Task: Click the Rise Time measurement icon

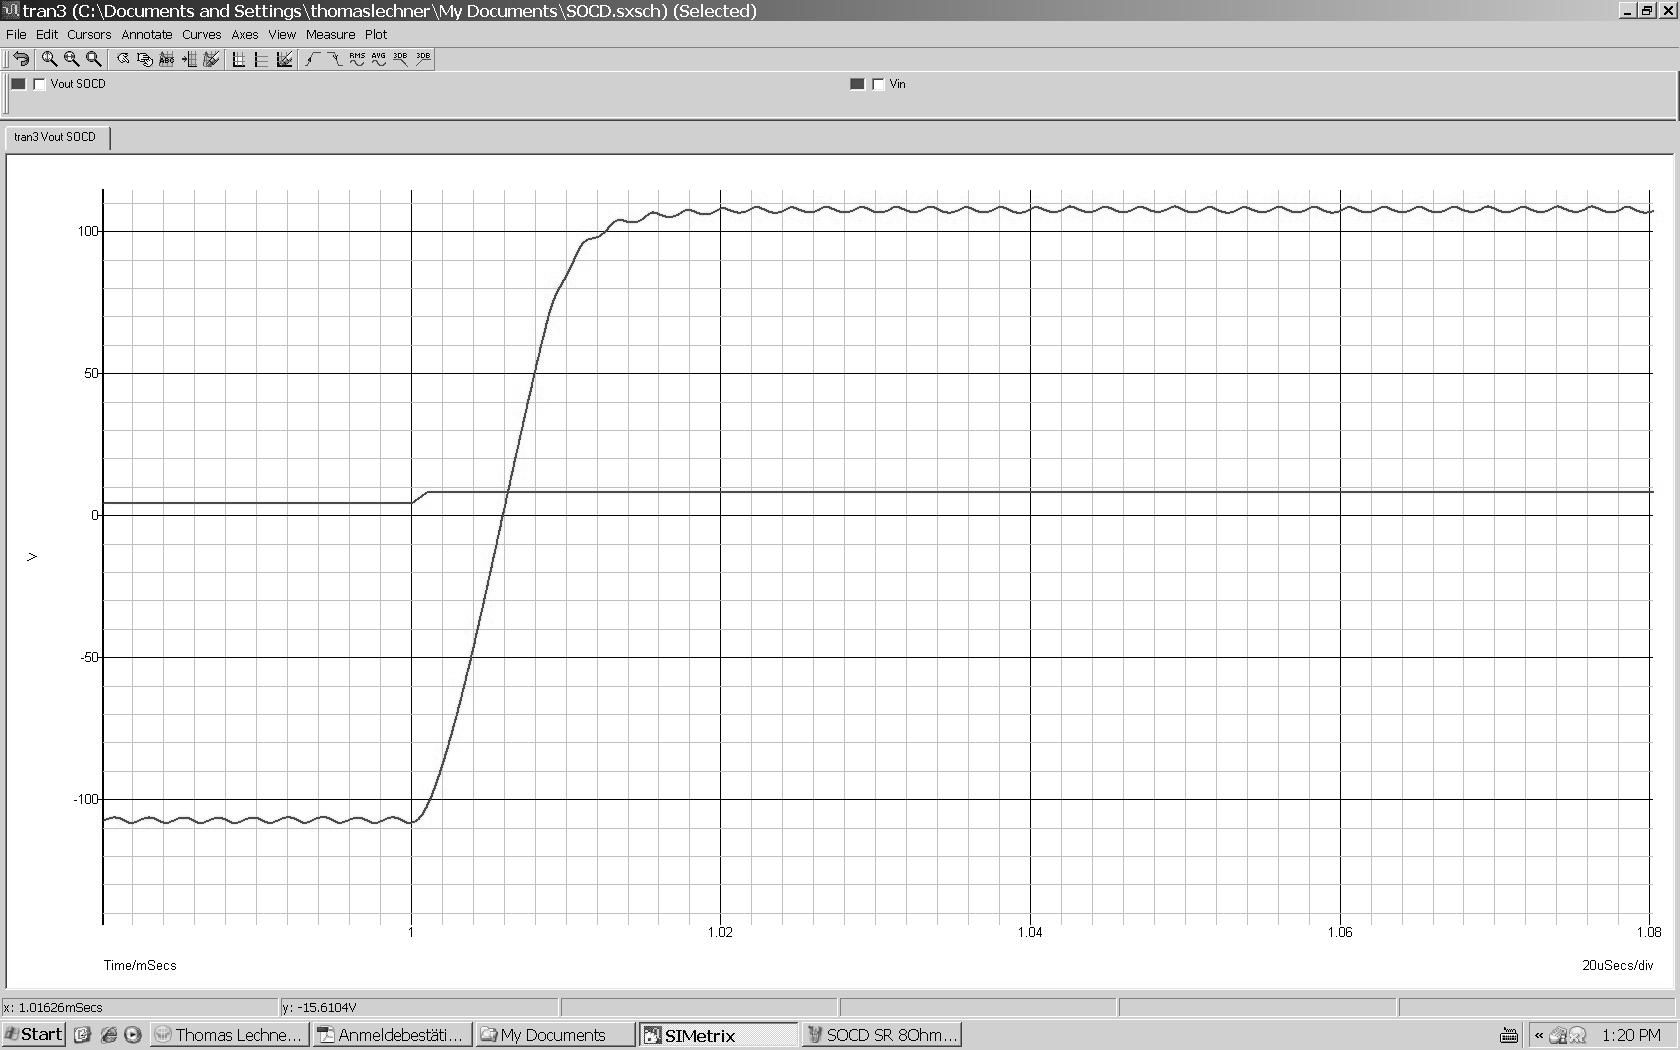Action: pyautogui.click(x=312, y=59)
